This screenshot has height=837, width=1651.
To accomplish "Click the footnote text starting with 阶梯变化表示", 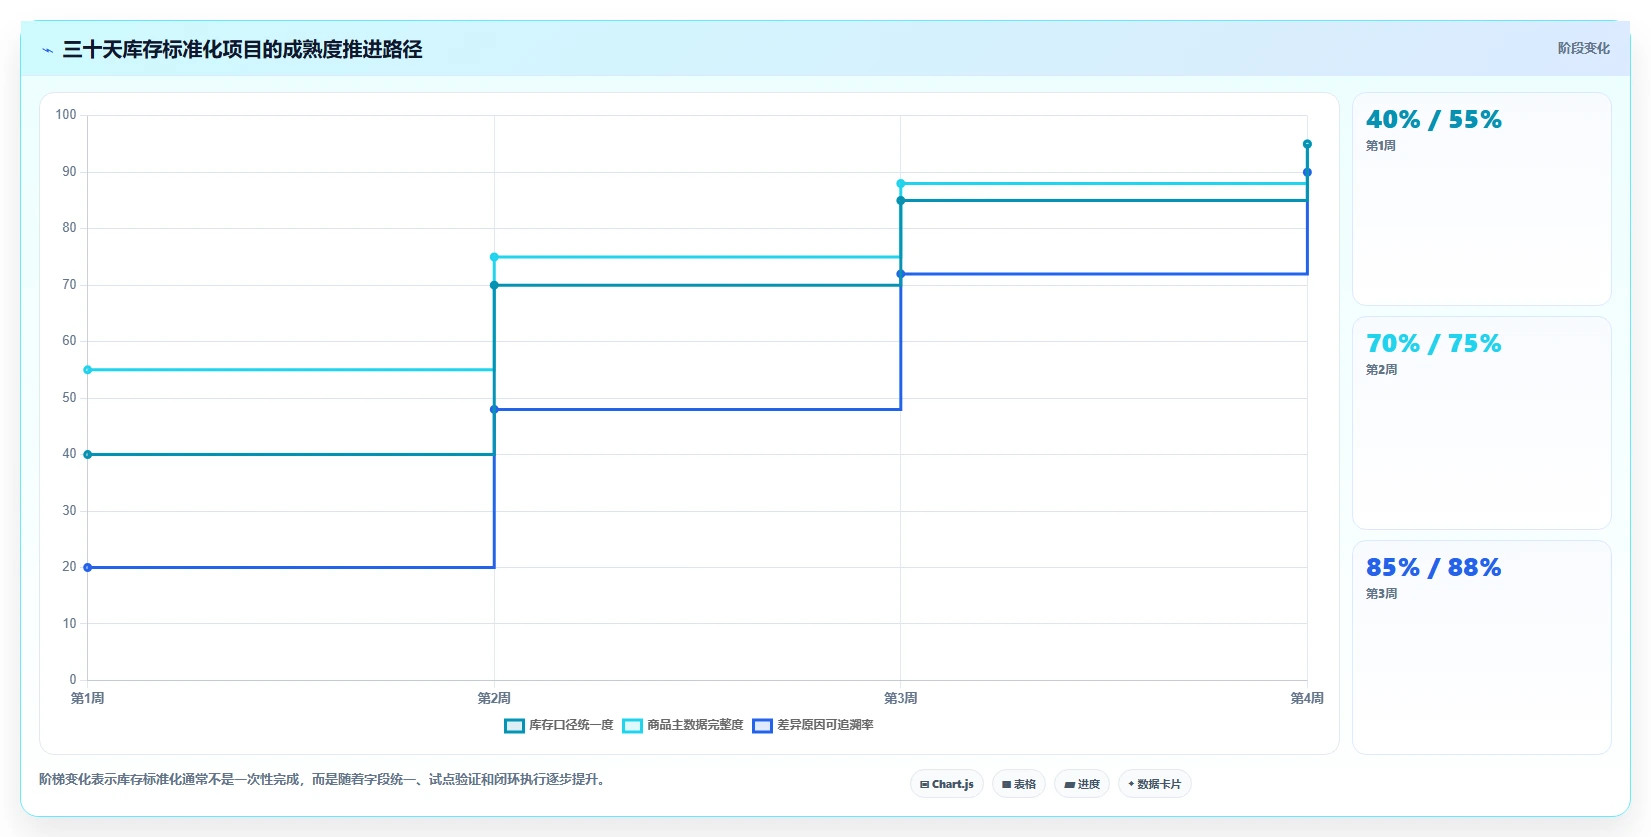I will click(324, 779).
